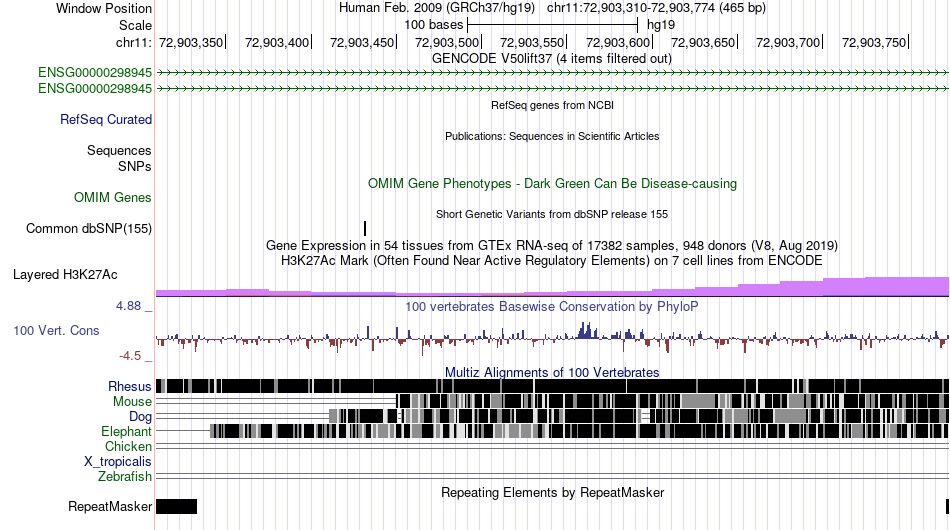The image size is (950, 530).
Task: Select the Dog alignment label
Action: (x=140, y=416)
